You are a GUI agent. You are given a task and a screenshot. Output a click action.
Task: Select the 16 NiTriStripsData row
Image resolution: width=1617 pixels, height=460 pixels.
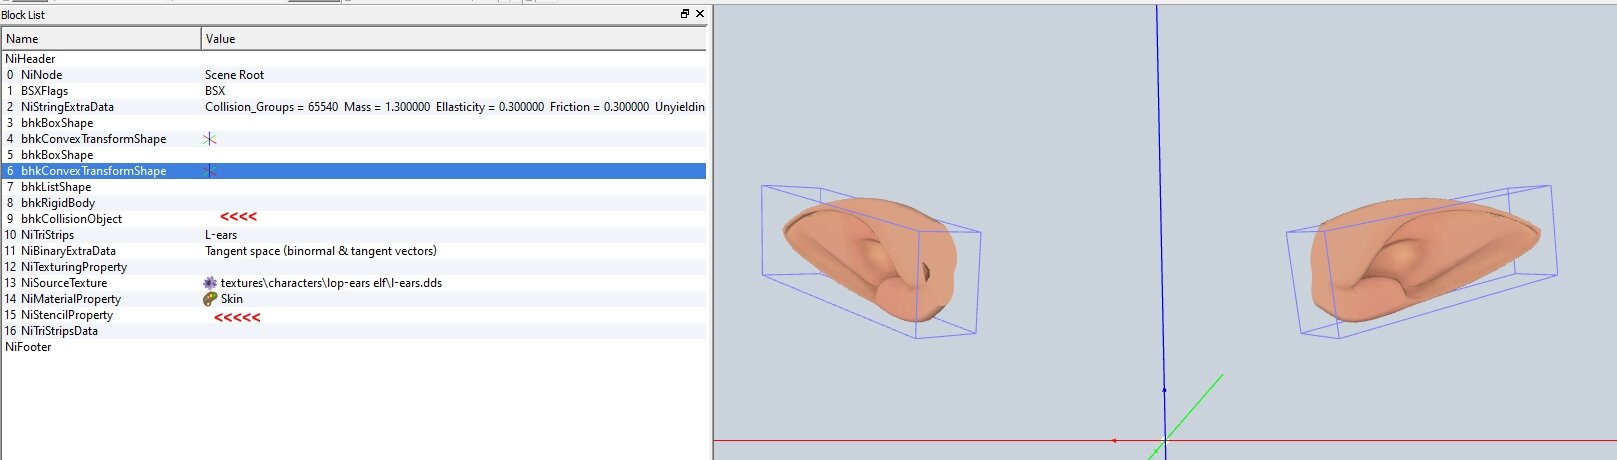tap(354, 331)
